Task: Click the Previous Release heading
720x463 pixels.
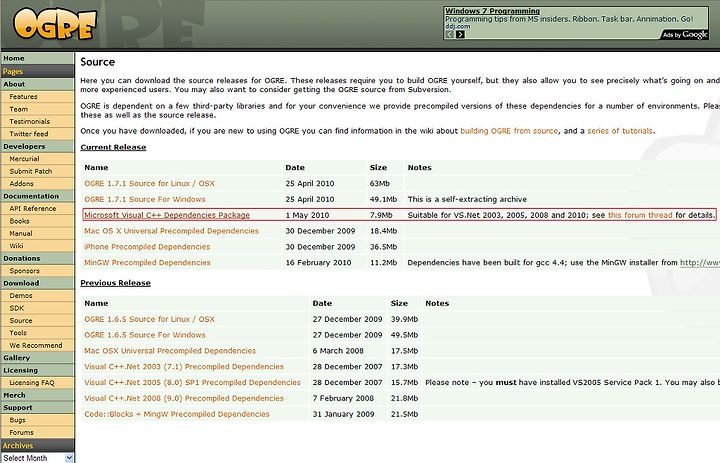Action: click(115, 283)
